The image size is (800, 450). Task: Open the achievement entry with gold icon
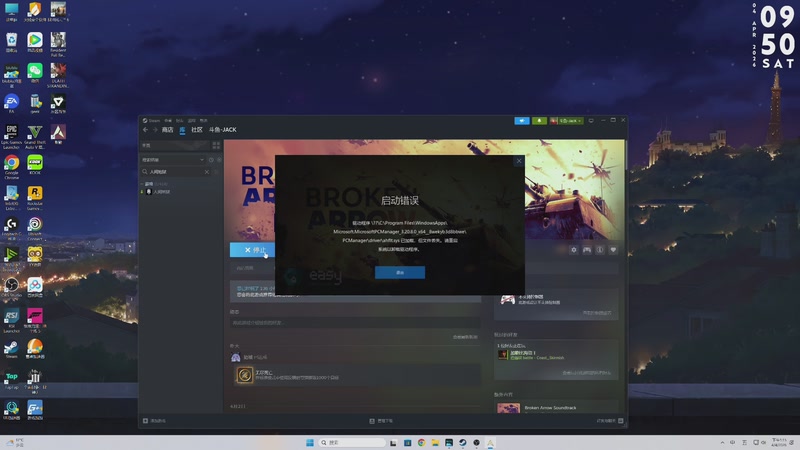coord(356,375)
